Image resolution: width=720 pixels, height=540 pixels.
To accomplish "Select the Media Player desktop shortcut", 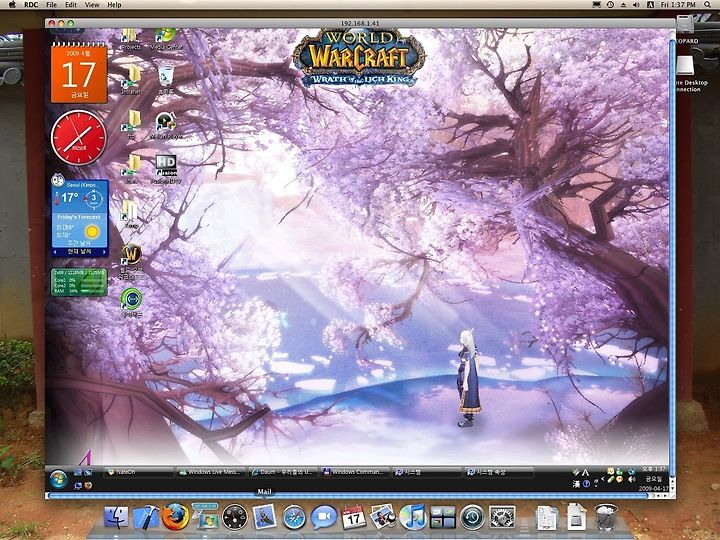I will (166, 125).
